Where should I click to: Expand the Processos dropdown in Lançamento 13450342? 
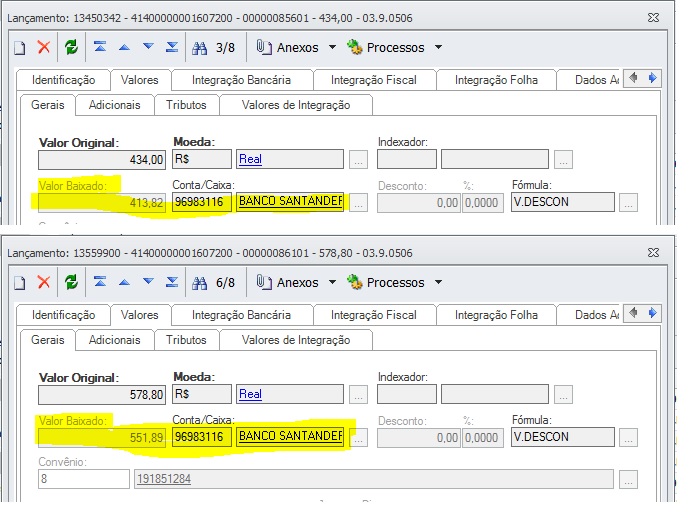point(438,48)
